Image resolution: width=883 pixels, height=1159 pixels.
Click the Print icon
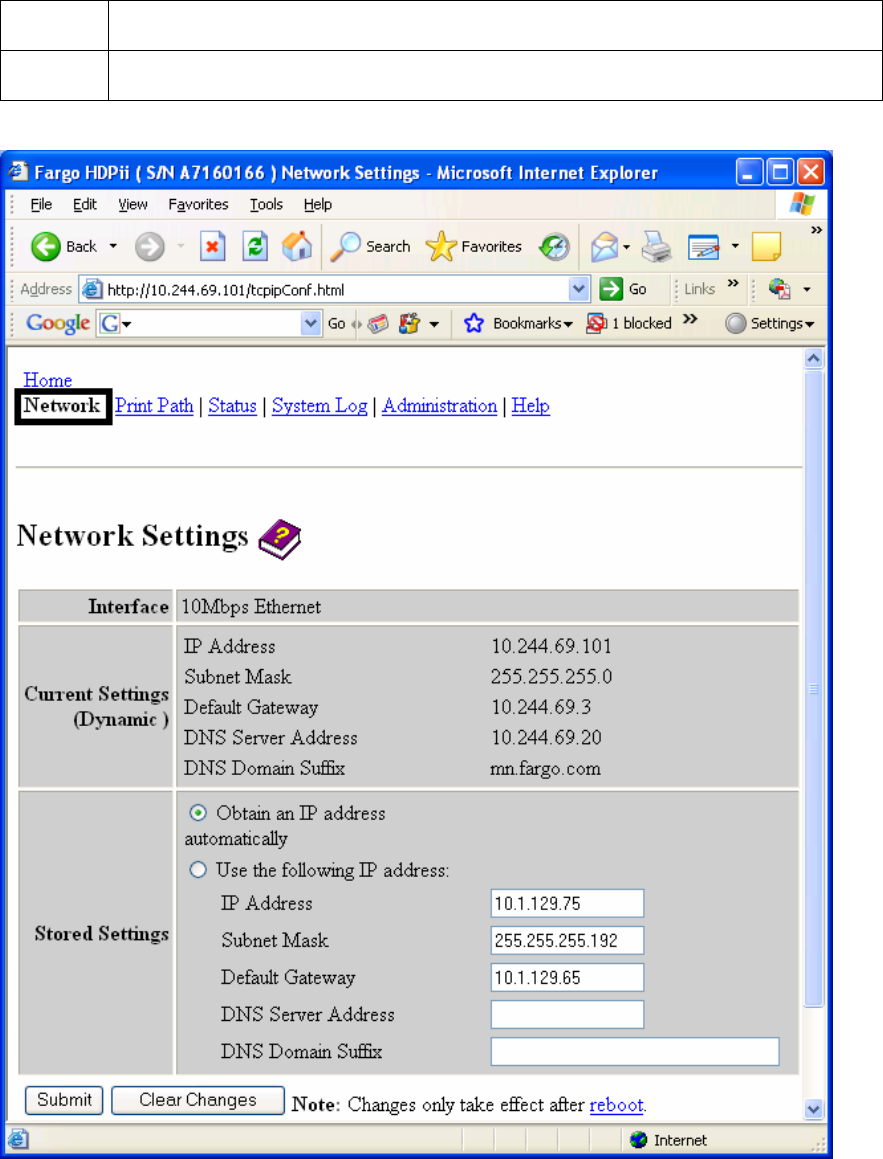click(656, 247)
